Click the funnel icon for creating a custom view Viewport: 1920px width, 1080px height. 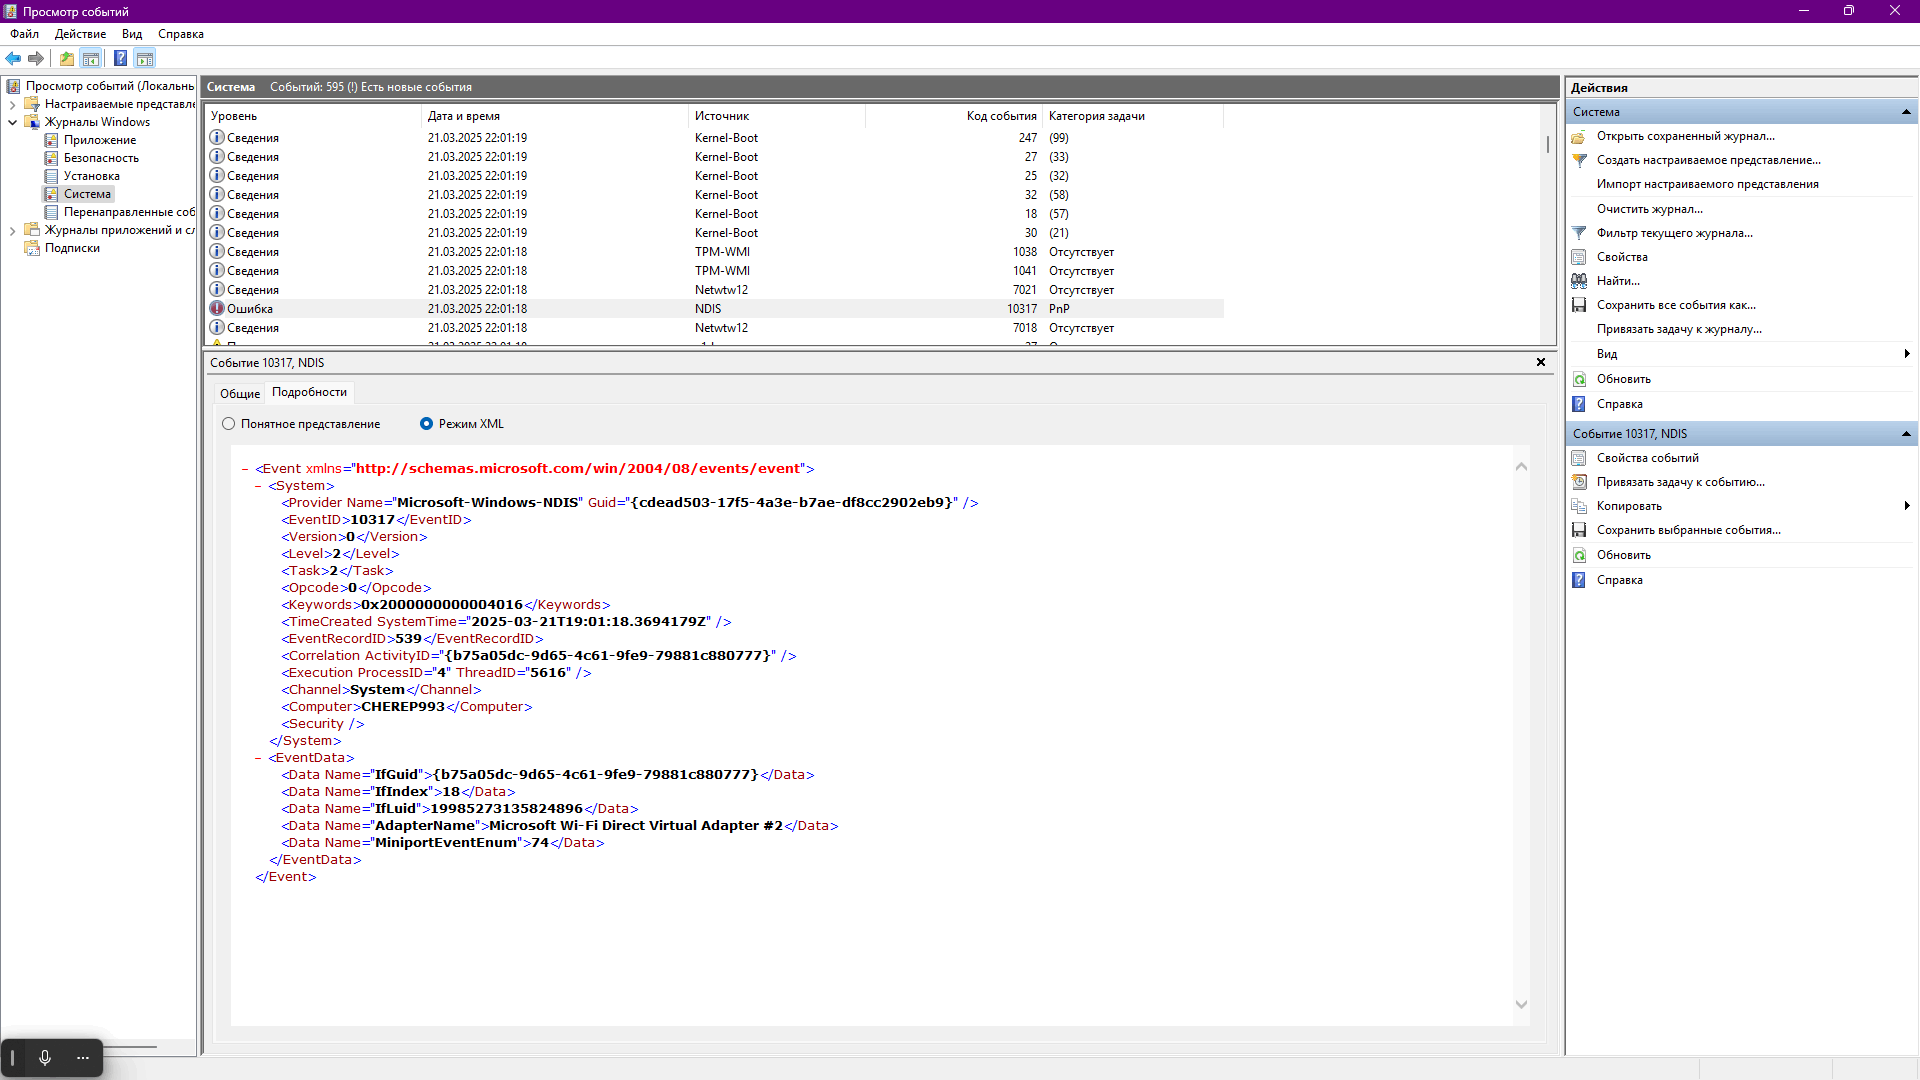pos(1579,160)
